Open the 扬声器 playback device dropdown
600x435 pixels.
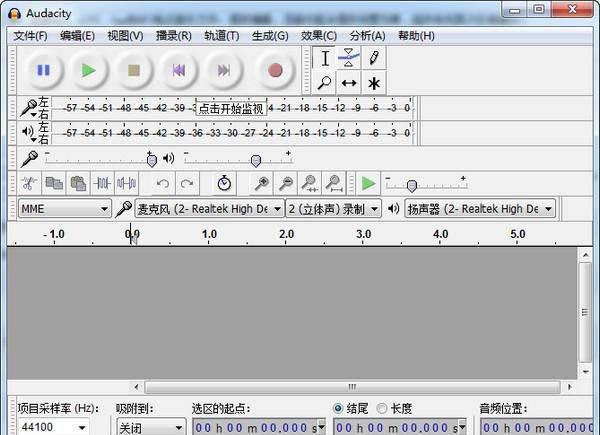(x=480, y=209)
